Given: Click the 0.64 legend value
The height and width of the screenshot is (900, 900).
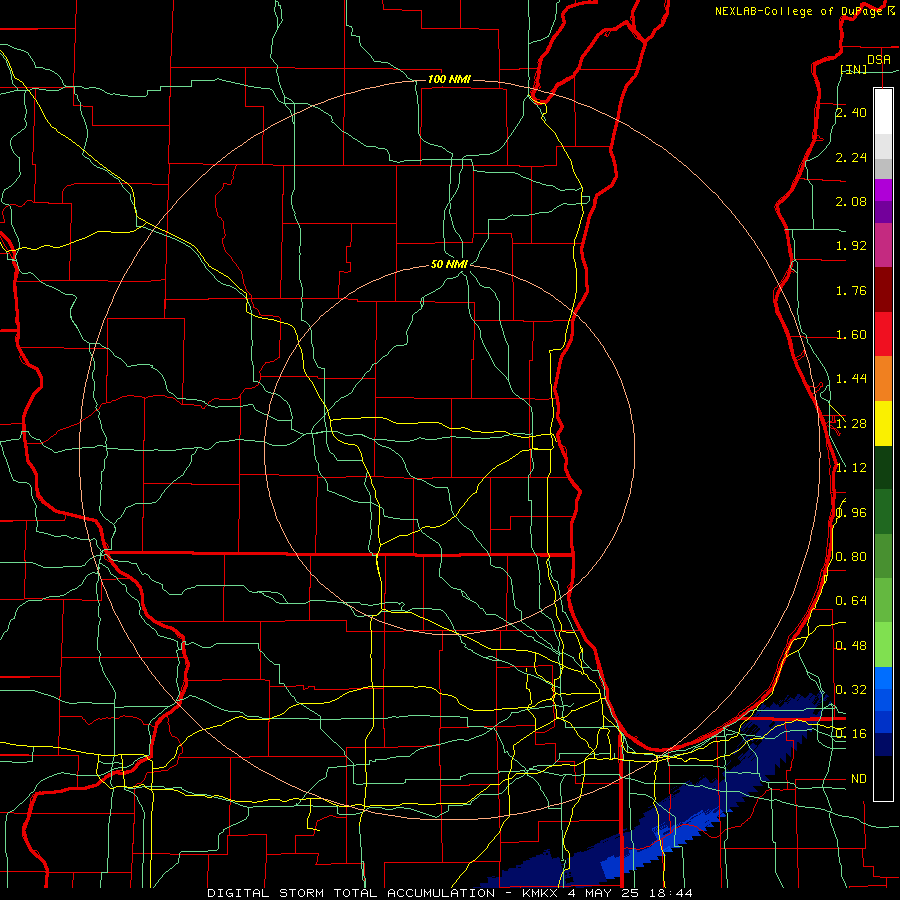Looking at the screenshot, I should 851,601.
